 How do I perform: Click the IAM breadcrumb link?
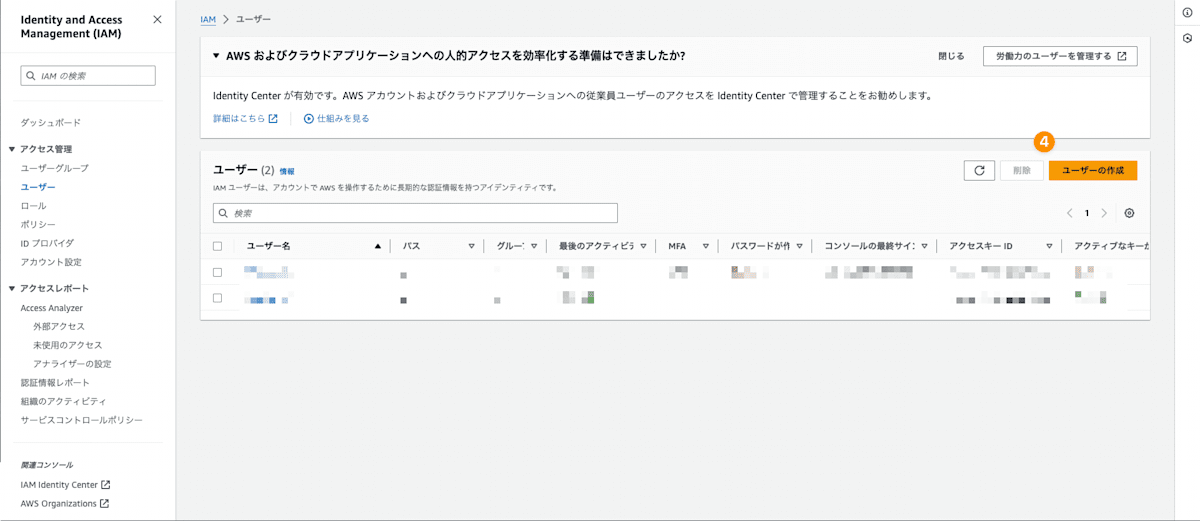[208, 19]
